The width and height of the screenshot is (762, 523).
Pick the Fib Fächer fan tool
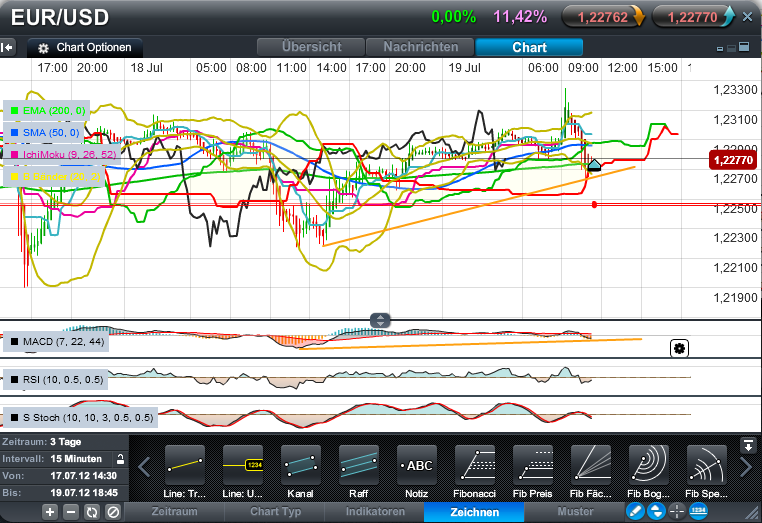590,465
